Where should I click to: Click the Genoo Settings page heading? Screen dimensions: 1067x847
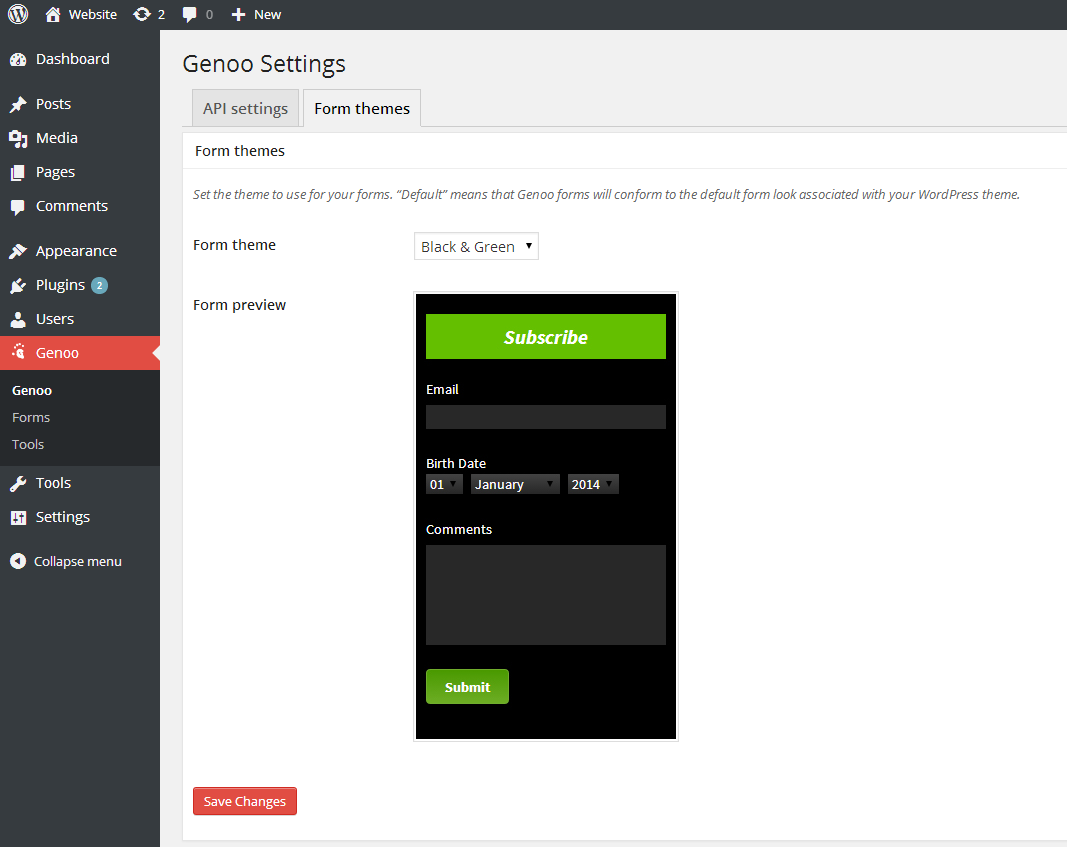click(264, 64)
